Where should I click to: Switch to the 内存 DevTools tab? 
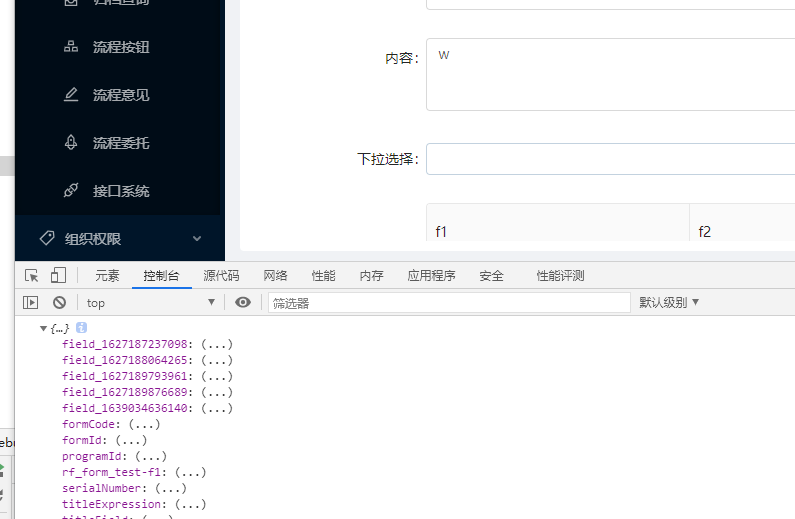[x=372, y=276]
